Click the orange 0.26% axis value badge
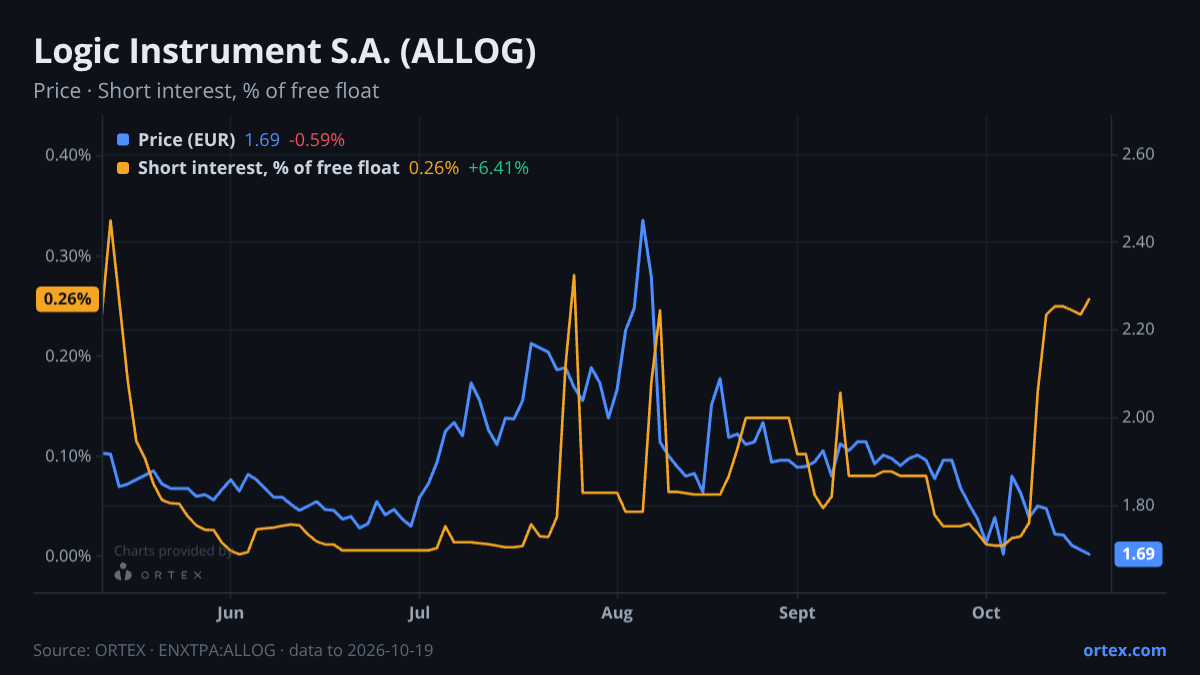 (x=67, y=298)
